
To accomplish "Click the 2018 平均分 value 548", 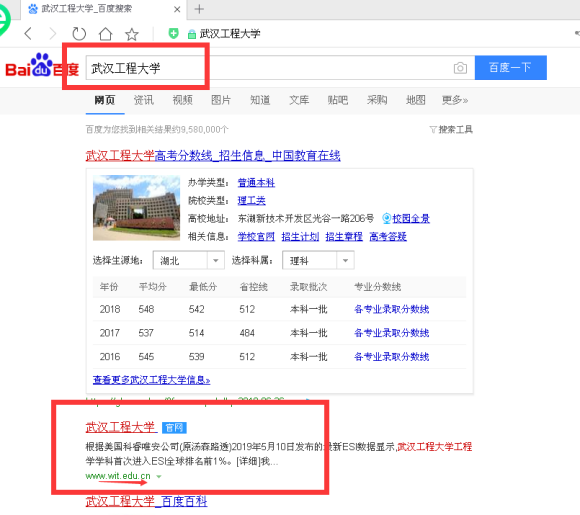I will 146,309.
